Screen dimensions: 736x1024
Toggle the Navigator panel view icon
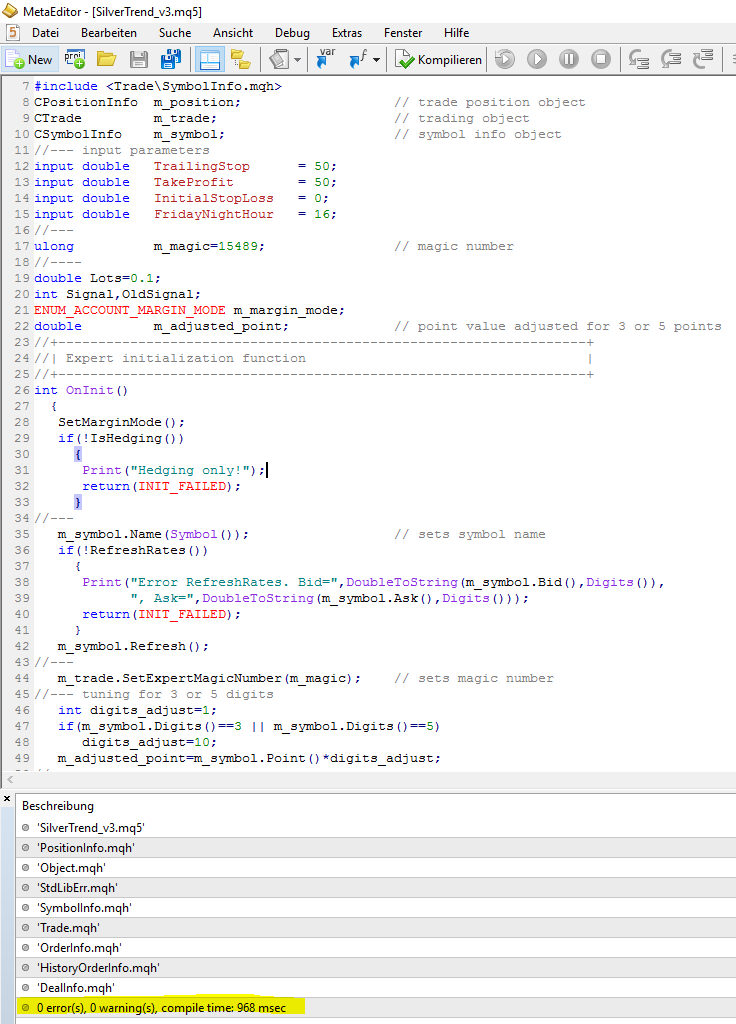click(209, 59)
